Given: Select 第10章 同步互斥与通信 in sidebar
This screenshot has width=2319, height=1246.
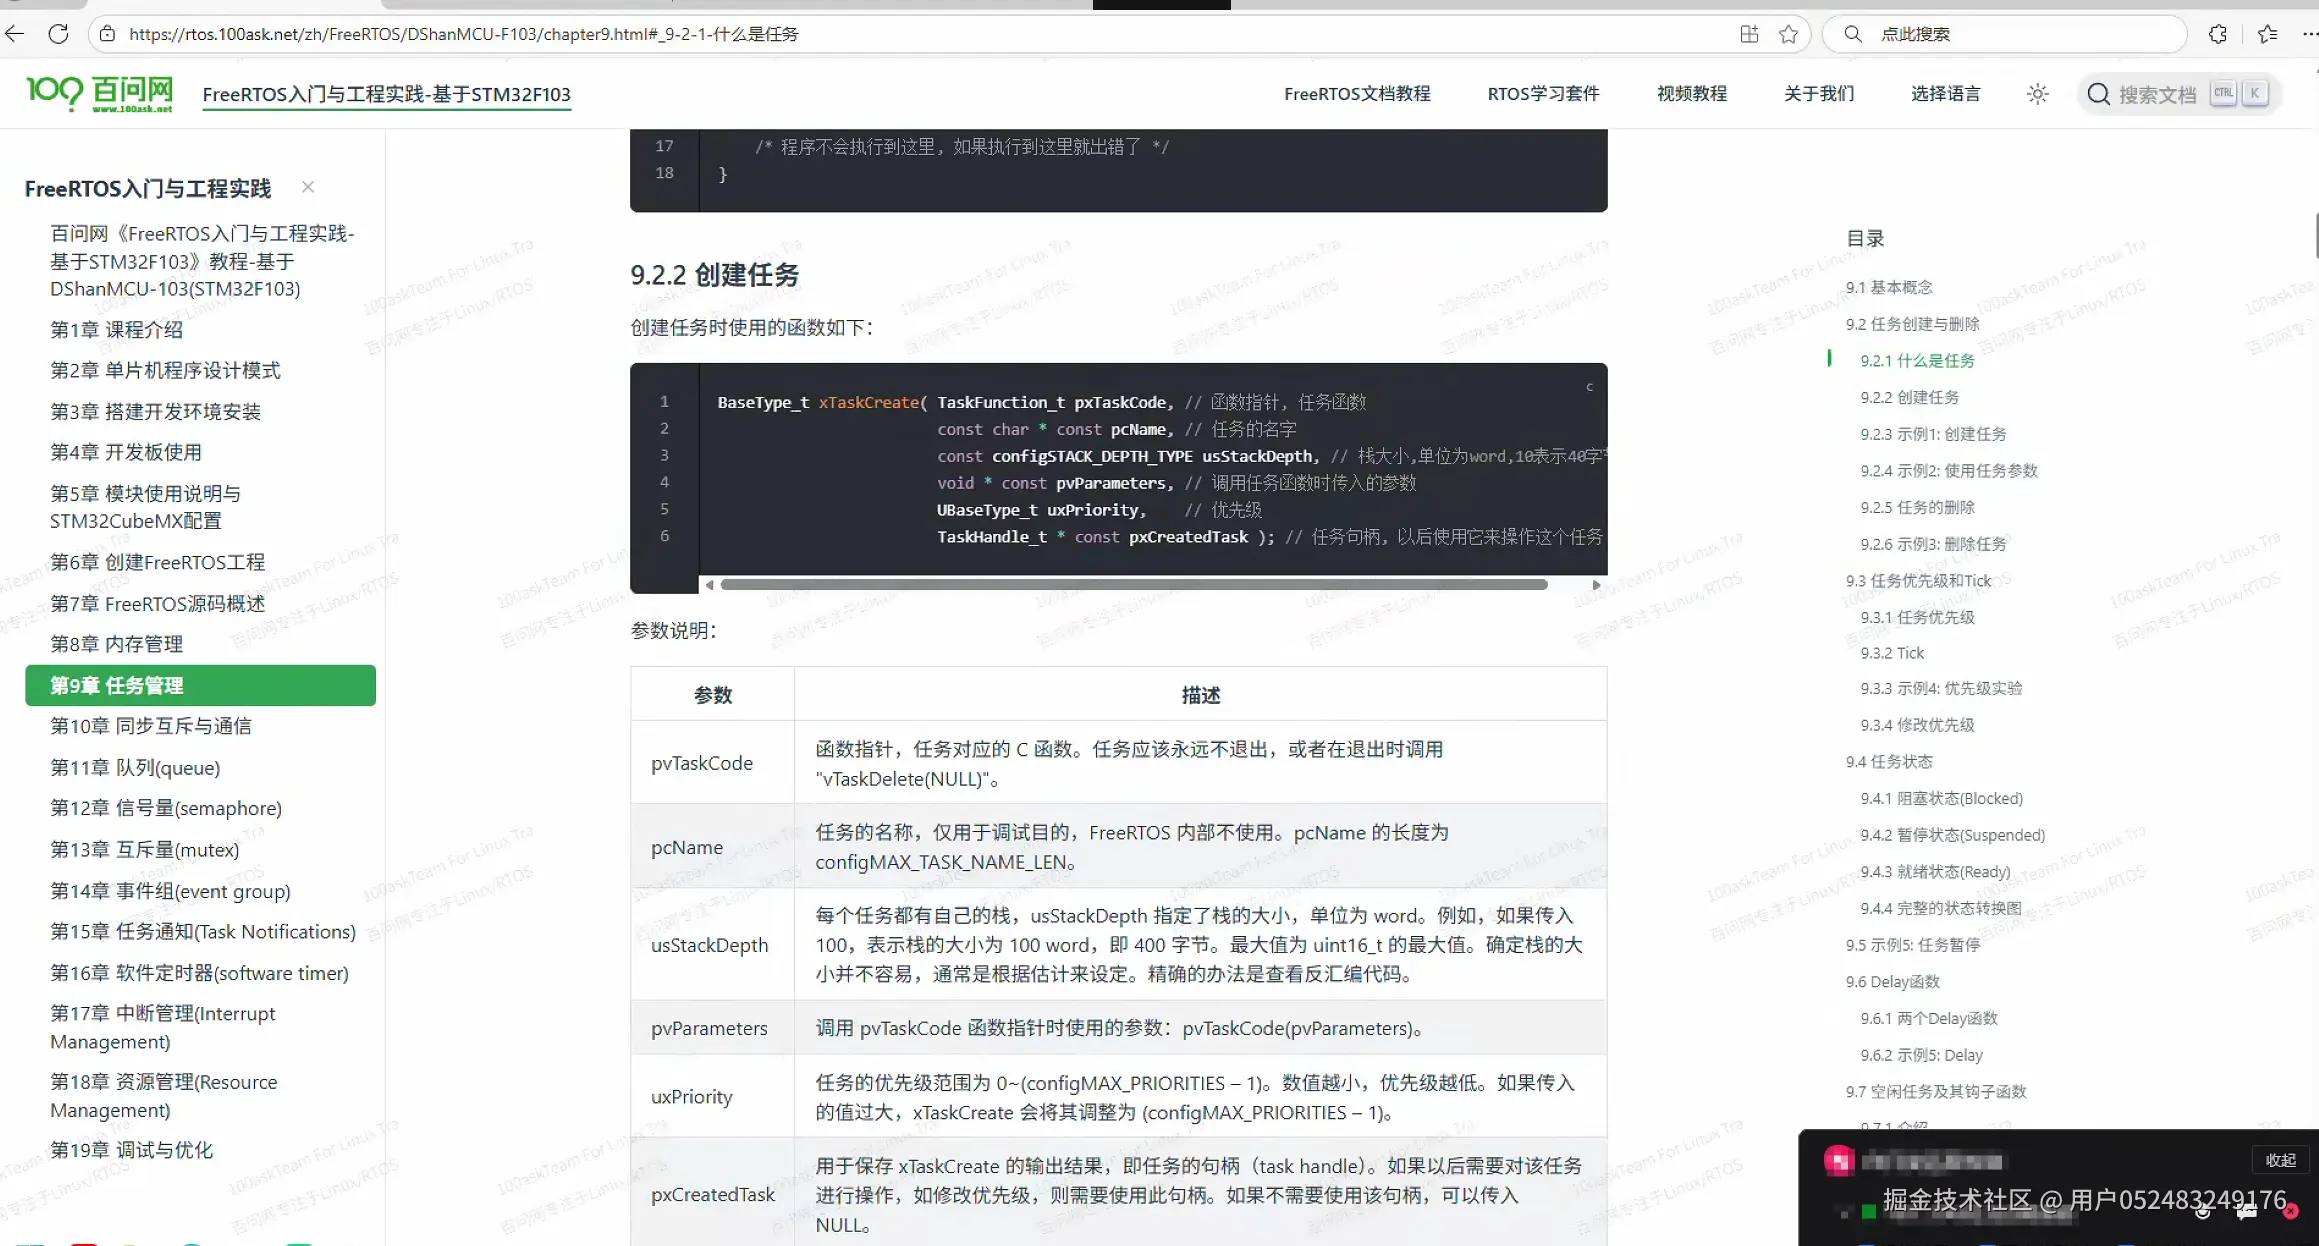Looking at the screenshot, I should point(151,726).
